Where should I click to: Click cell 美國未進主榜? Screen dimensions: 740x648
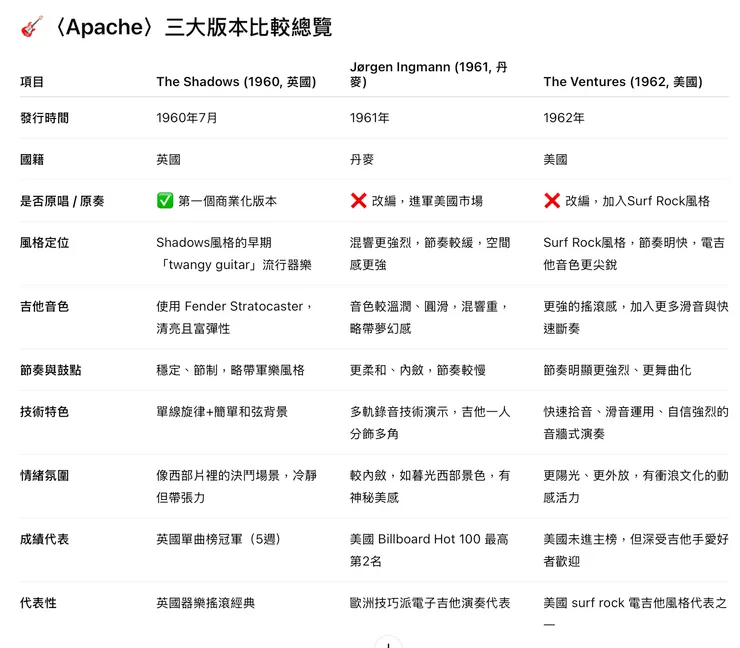point(636,550)
